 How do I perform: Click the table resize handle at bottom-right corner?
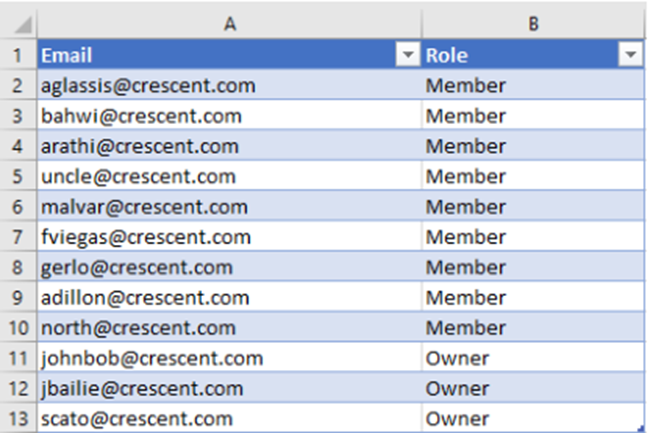point(640,428)
